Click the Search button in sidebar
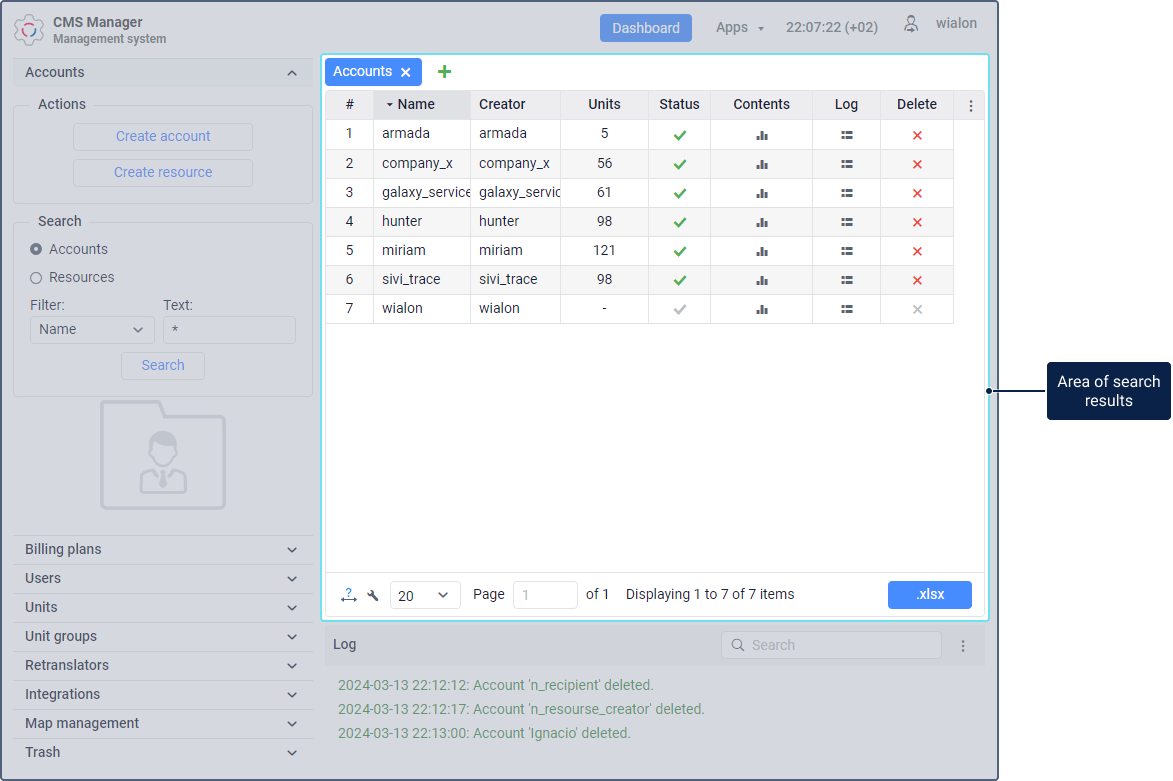Image resolution: width=1173 pixels, height=781 pixels. pyautogui.click(x=163, y=366)
